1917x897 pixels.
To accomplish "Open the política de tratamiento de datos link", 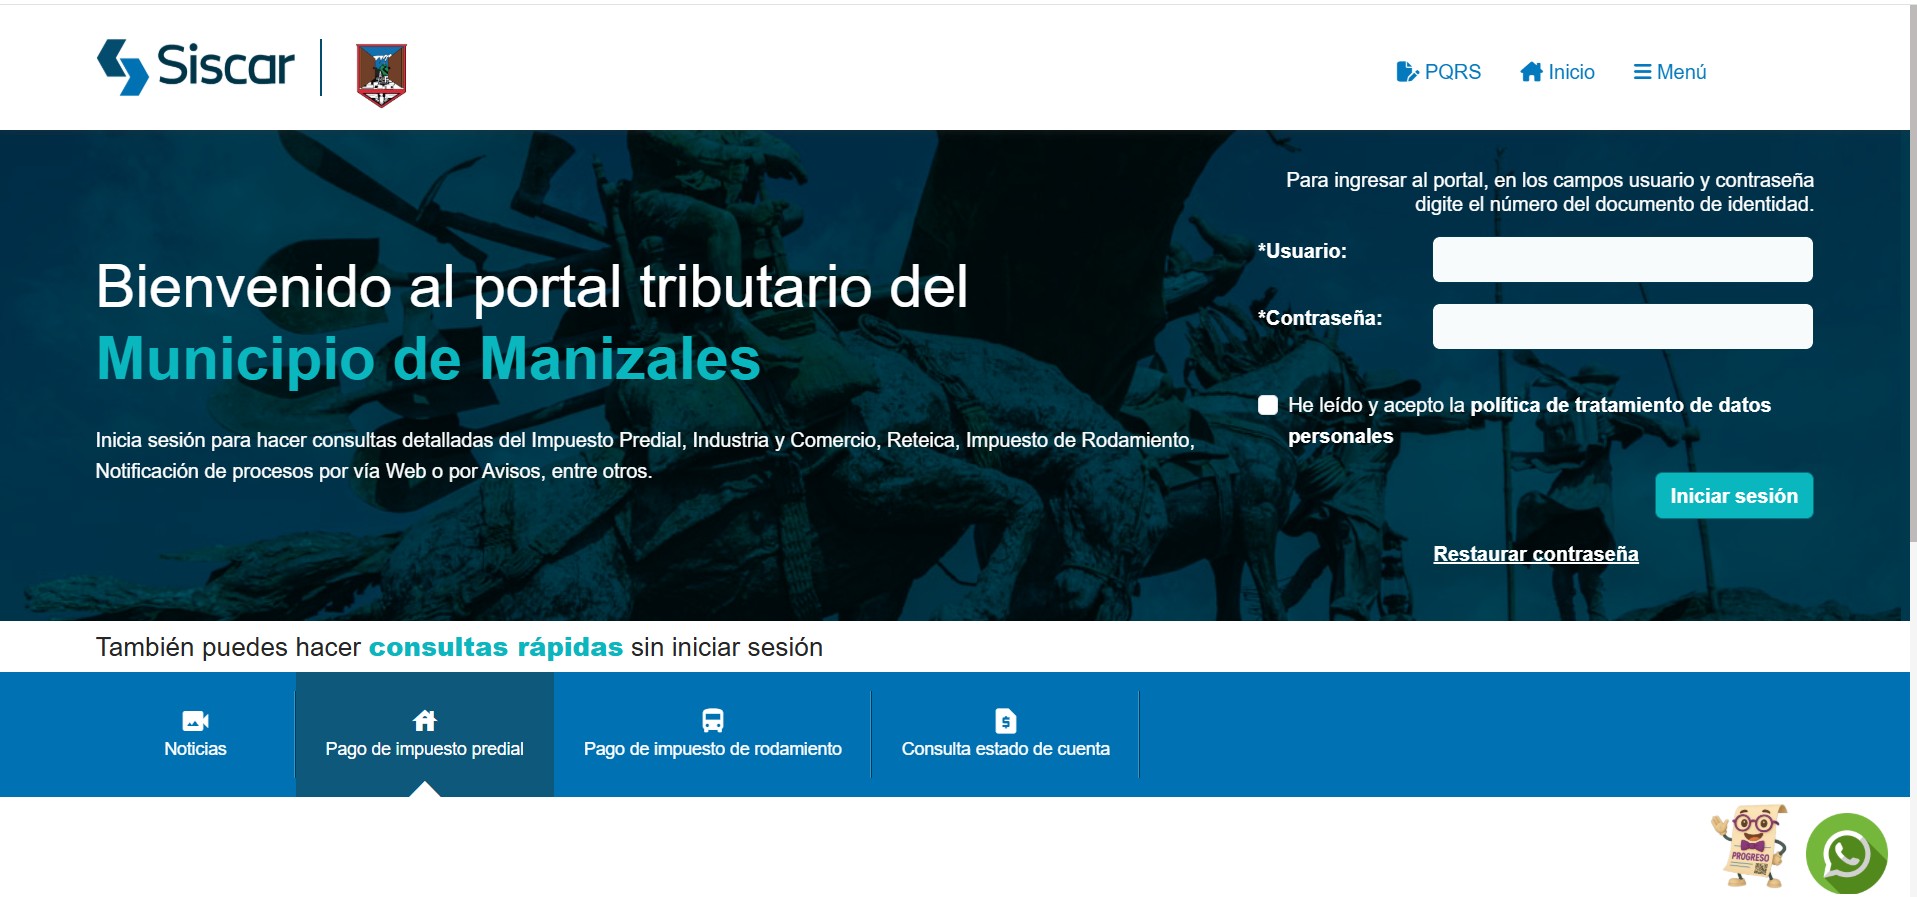I will click(1619, 405).
